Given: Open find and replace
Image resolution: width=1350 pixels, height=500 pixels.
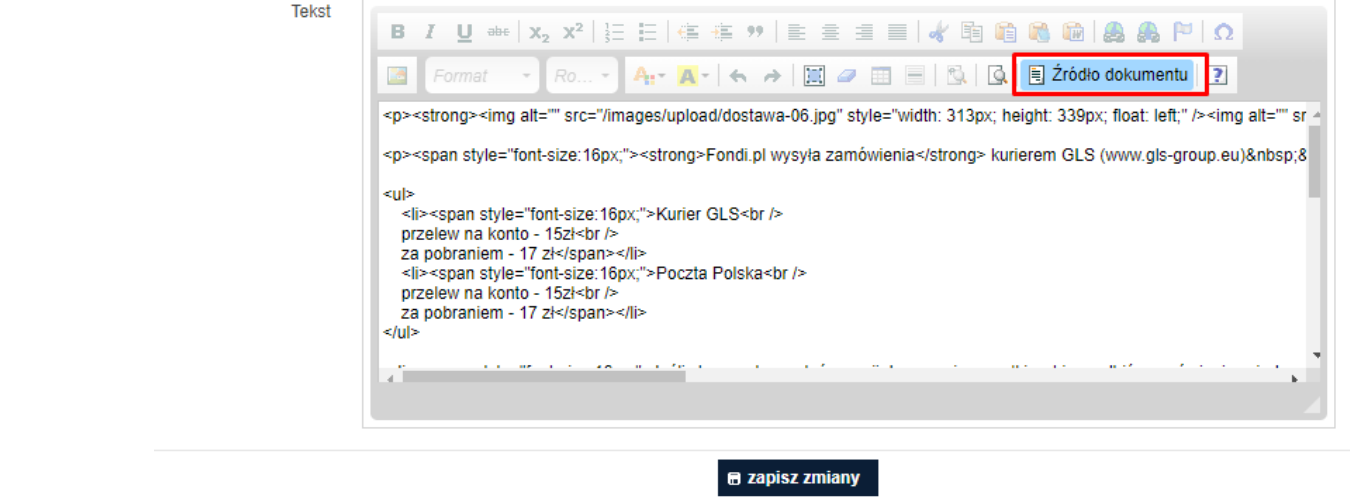Looking at the screenshot, I should point(955,75).
